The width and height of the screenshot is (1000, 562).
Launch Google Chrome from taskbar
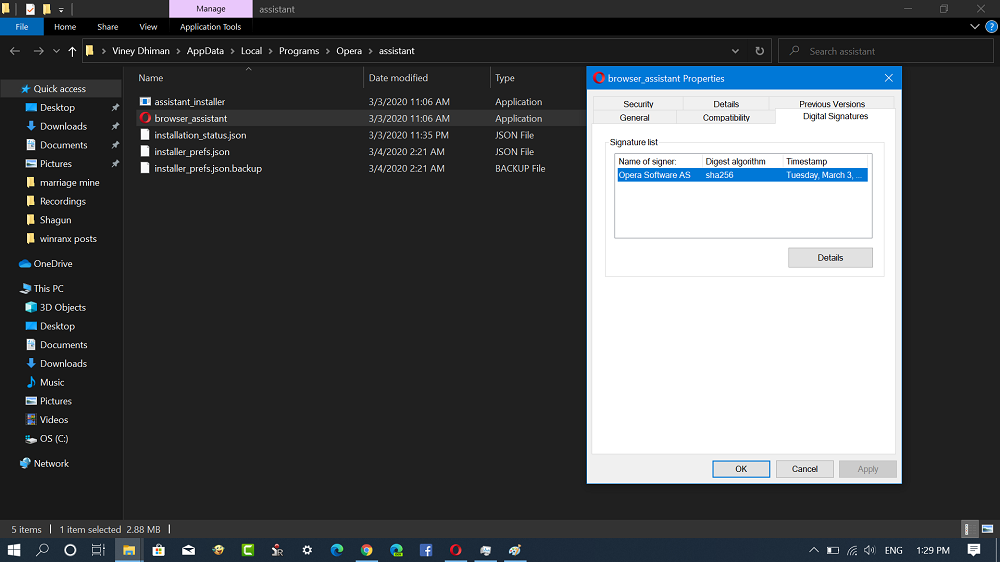click(x=366, y=550)
